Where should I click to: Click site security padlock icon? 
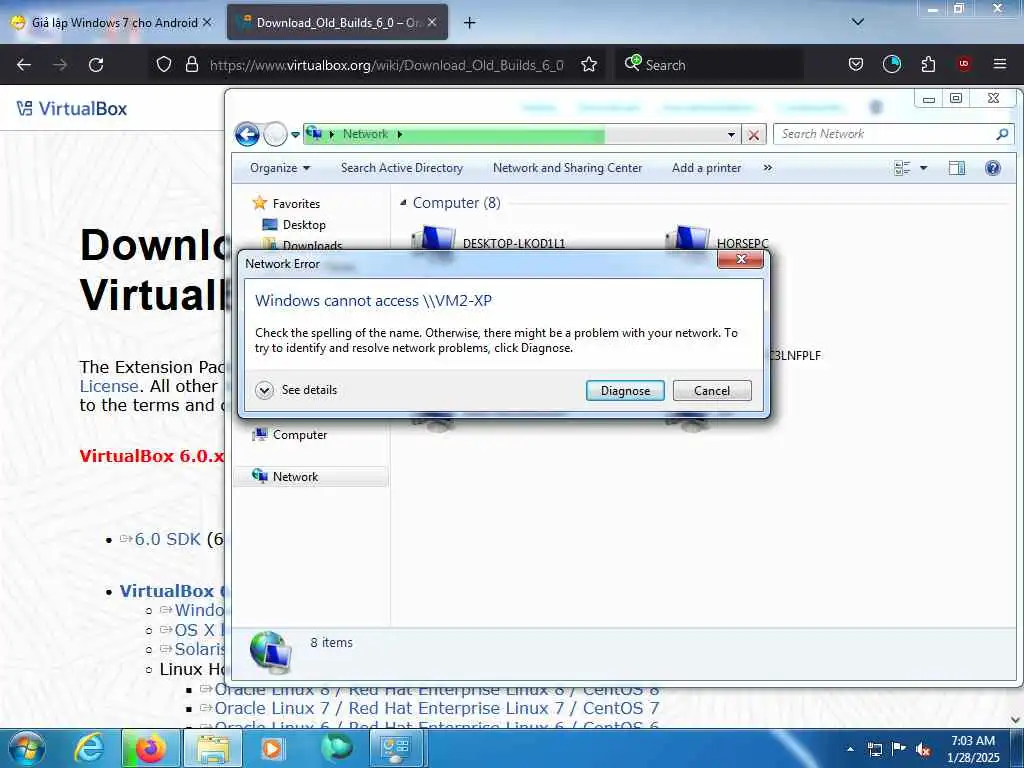tap(191, 65)
